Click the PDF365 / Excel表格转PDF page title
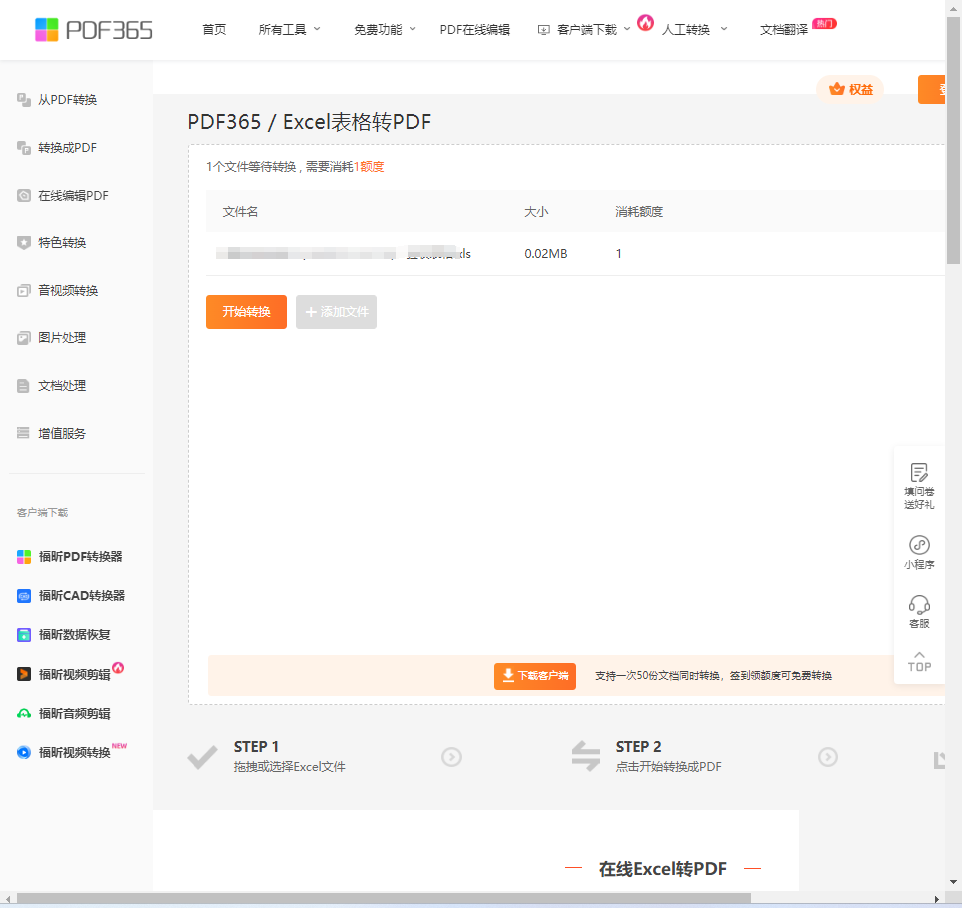The width and height of the screenshot is (962, 908). point(309,121)
